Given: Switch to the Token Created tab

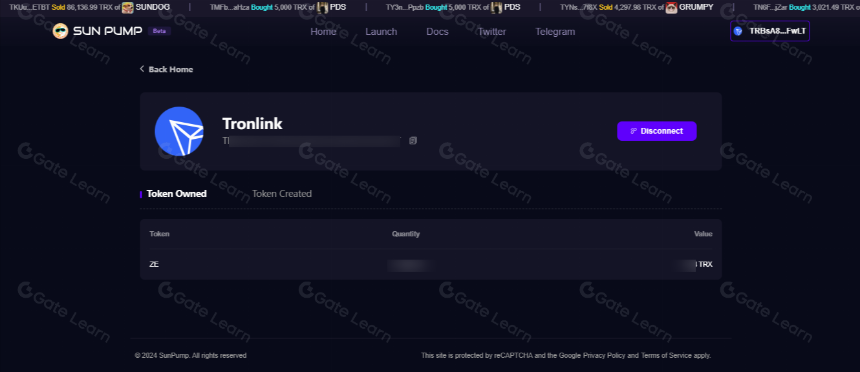Looking at the screenshot, I should (x=282, y=194).
